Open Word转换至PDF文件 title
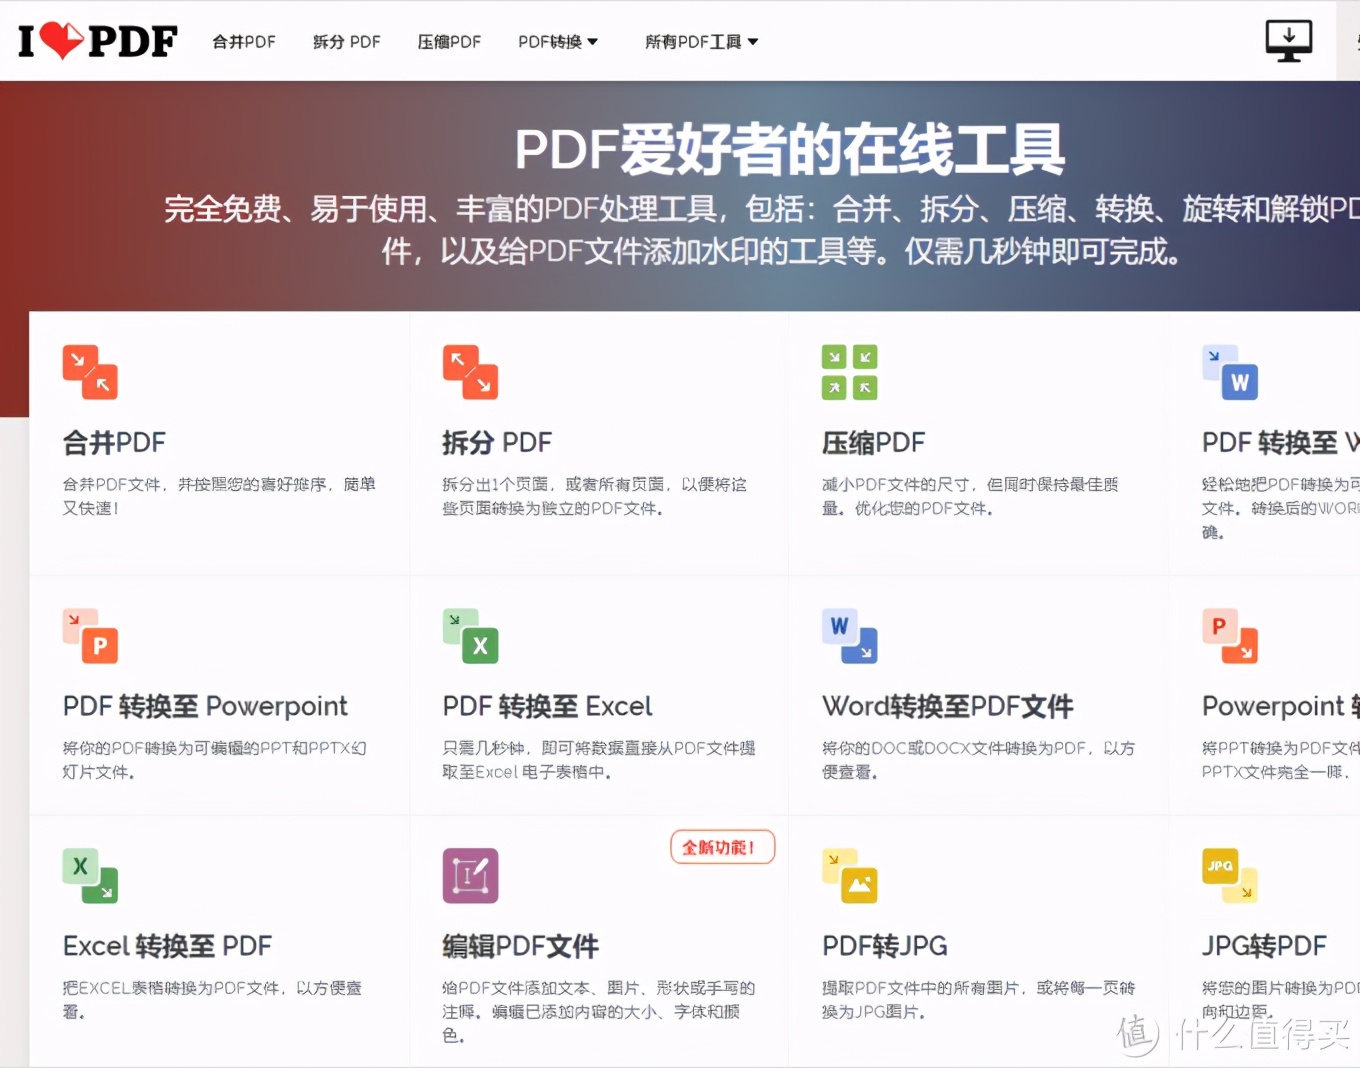The width and height of the screenshot is (1360, 1068). point(947,706)
